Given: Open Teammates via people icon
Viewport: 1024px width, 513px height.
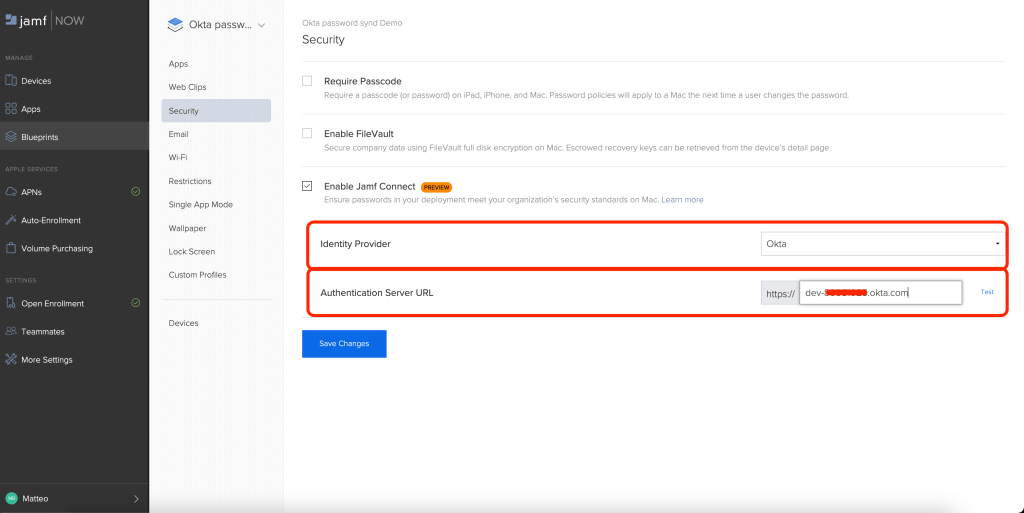Looking at the screenshot, I should click(x=11, y=331).
